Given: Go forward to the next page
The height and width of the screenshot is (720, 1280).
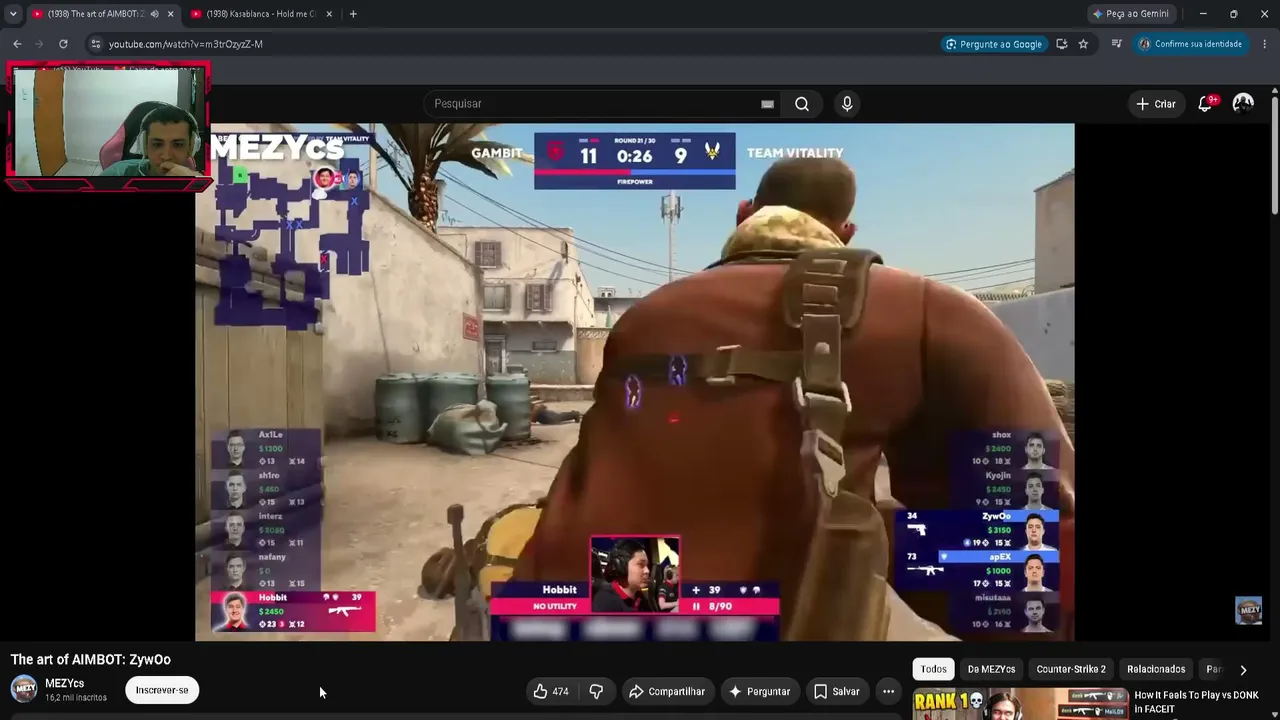Looking at the screenshot, I should pos(40,44).
